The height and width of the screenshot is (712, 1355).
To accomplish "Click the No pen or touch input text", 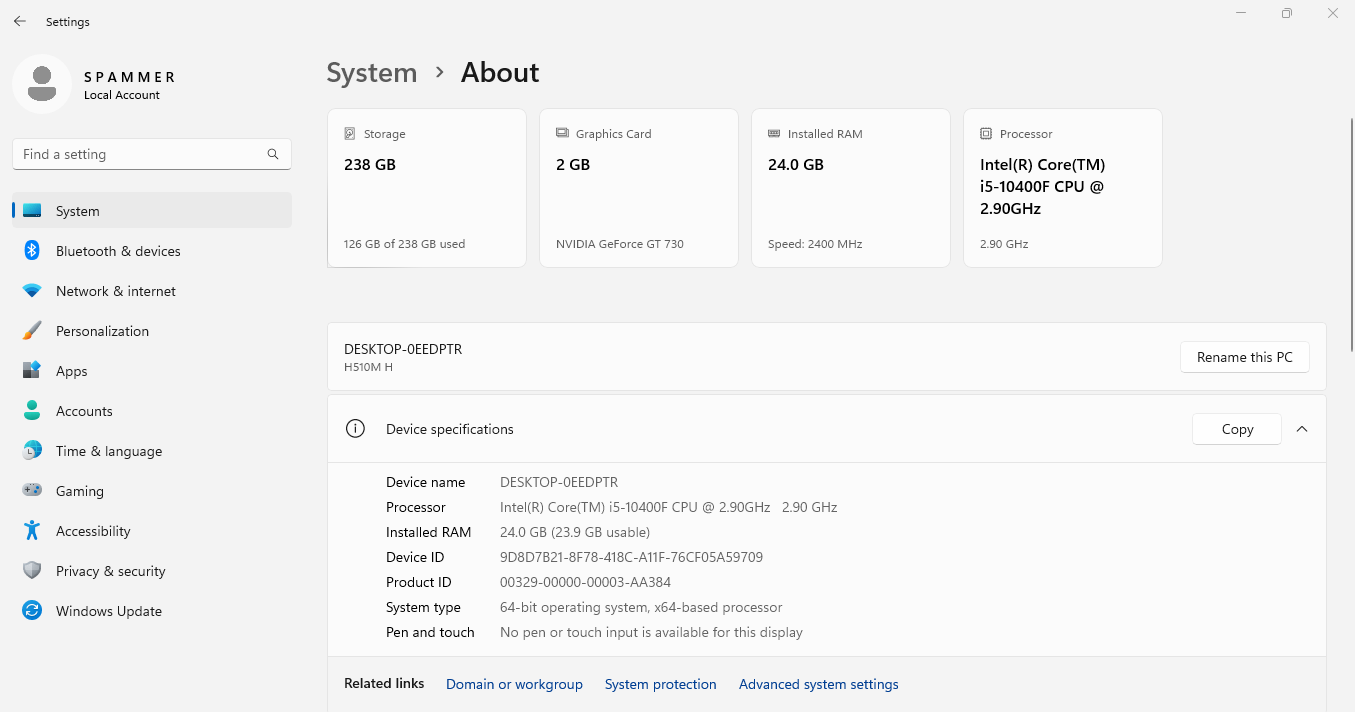I will 651,632.
